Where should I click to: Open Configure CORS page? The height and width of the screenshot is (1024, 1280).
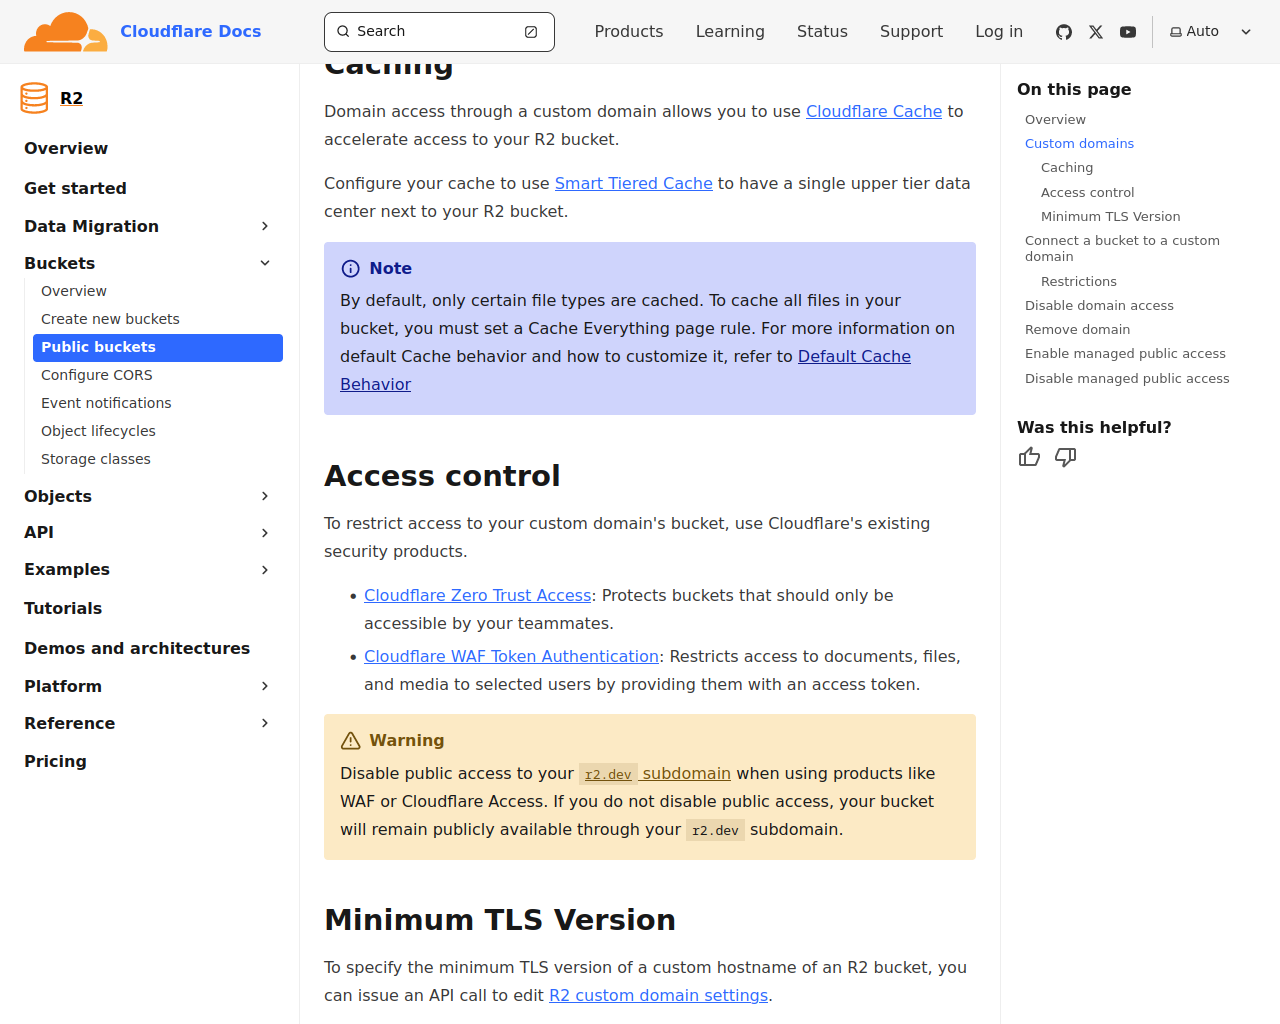(97, 375)
